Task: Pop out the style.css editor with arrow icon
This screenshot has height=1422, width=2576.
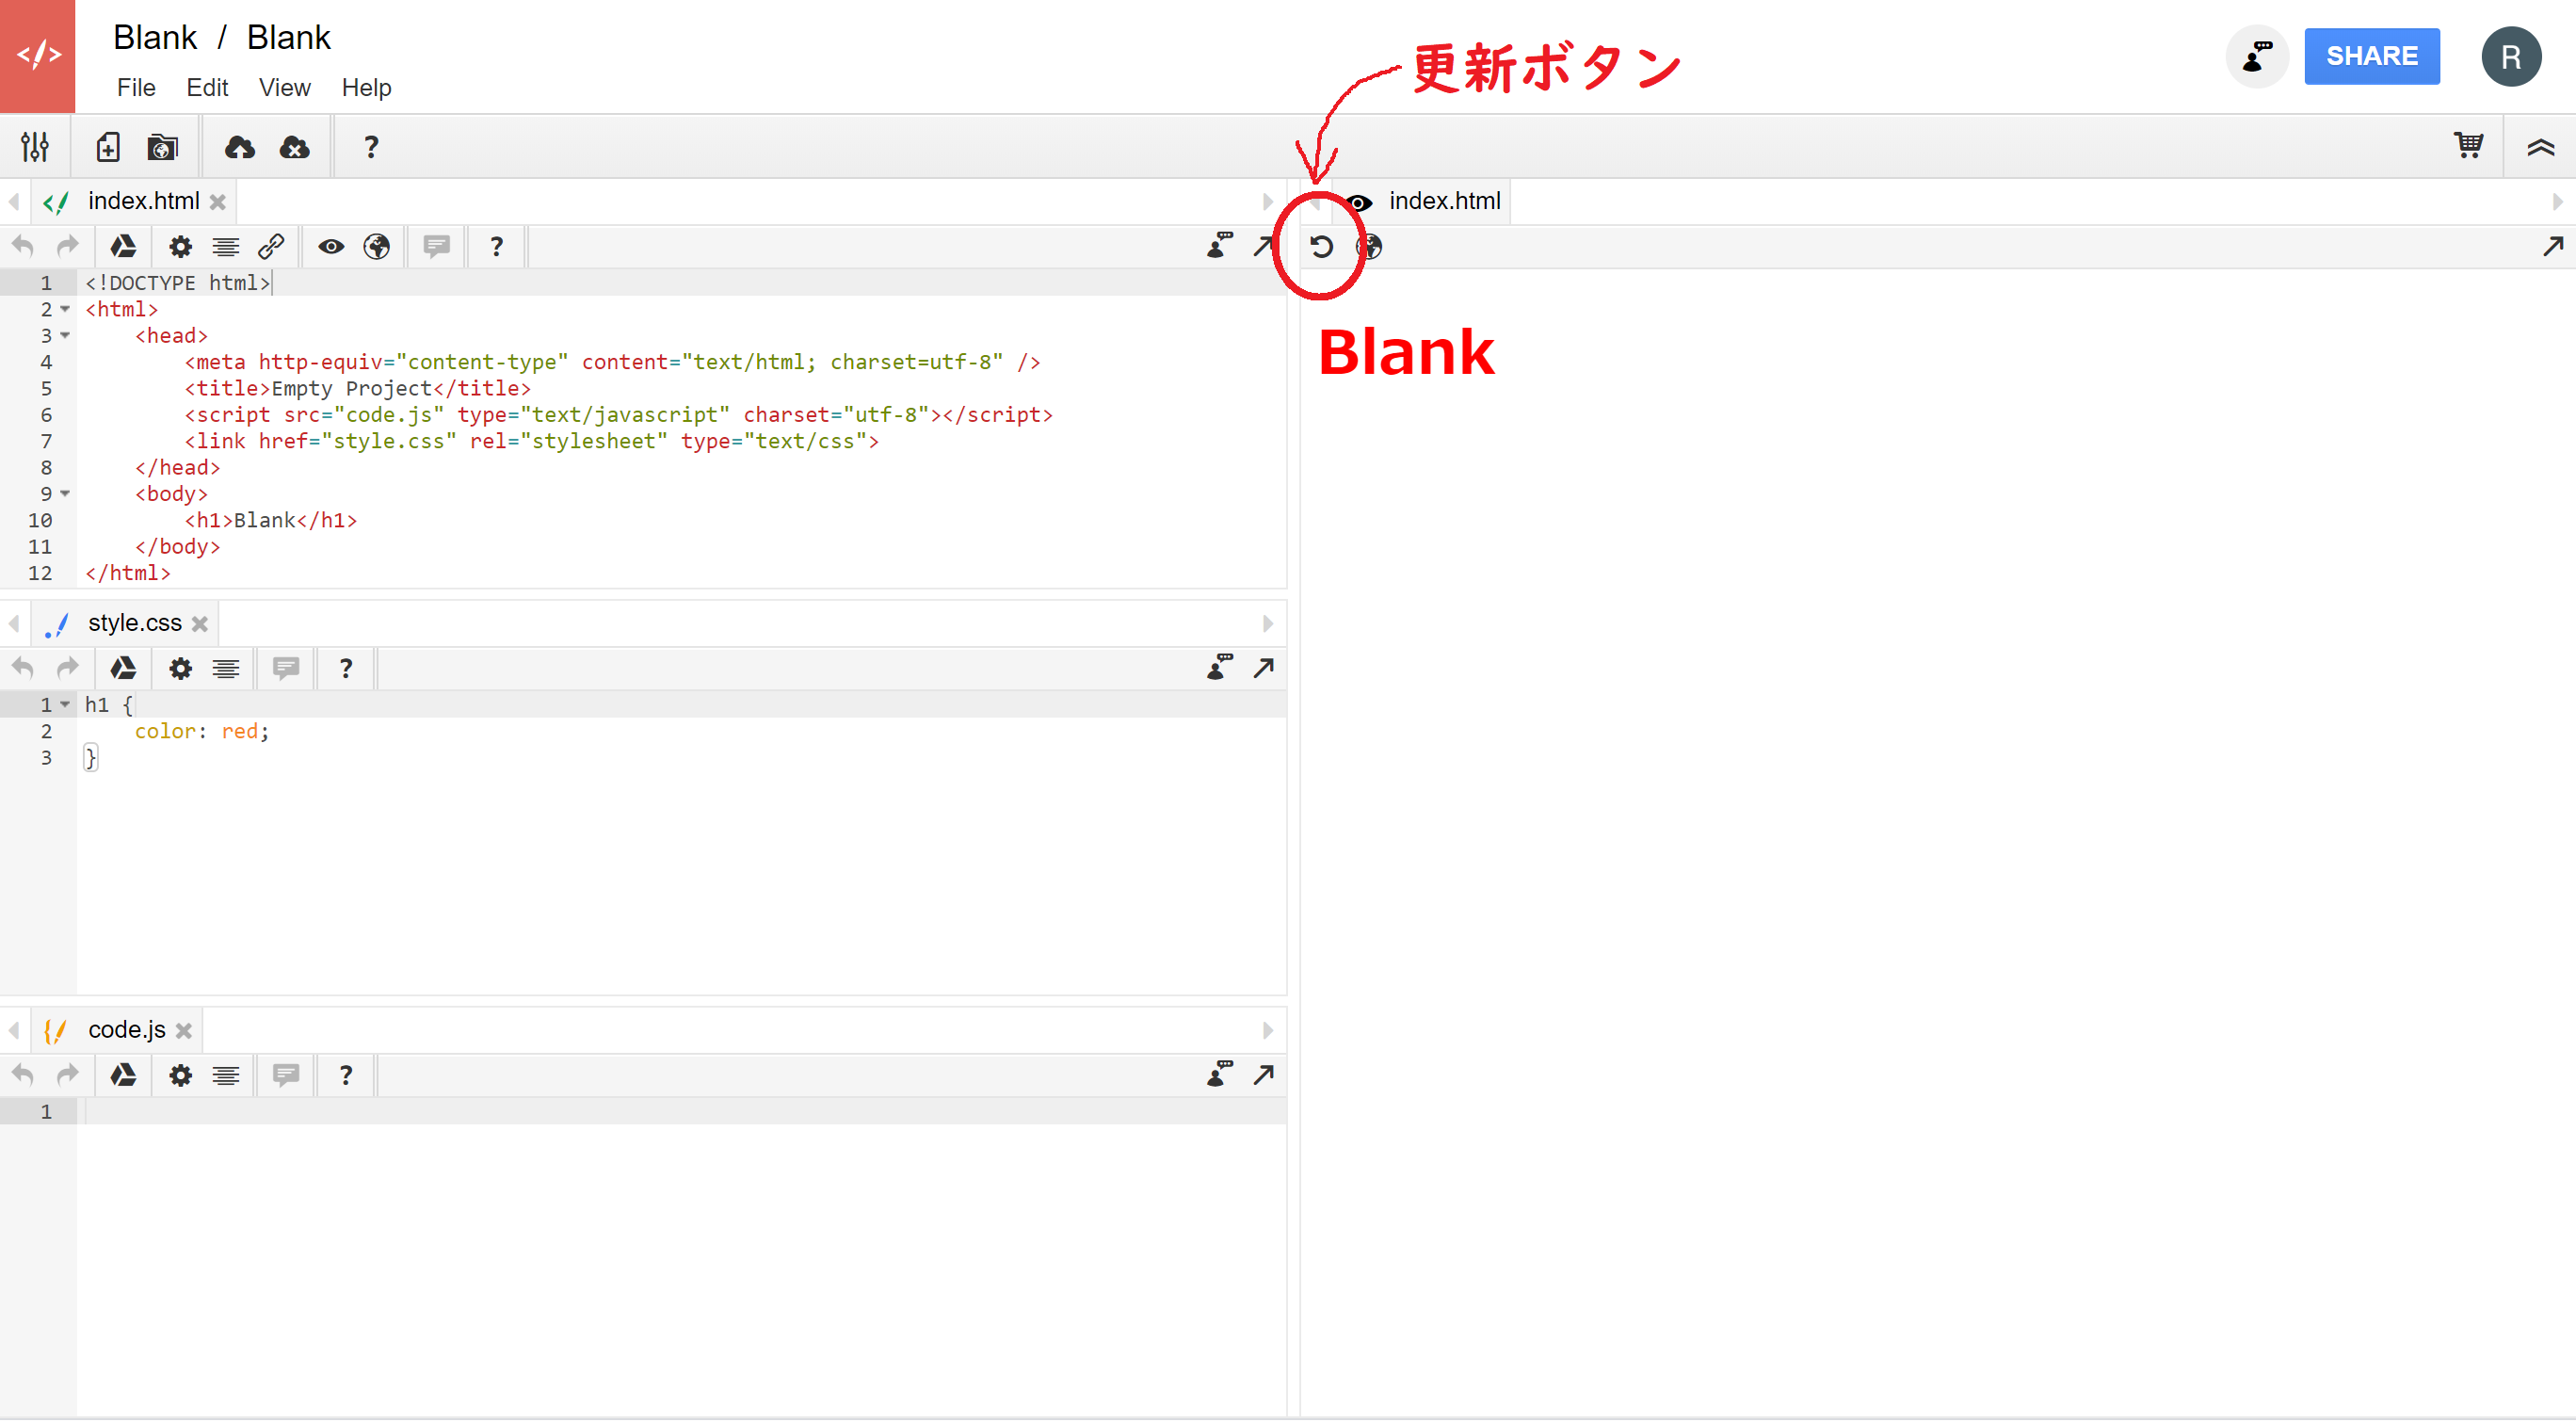Action: pos(1264,668)
